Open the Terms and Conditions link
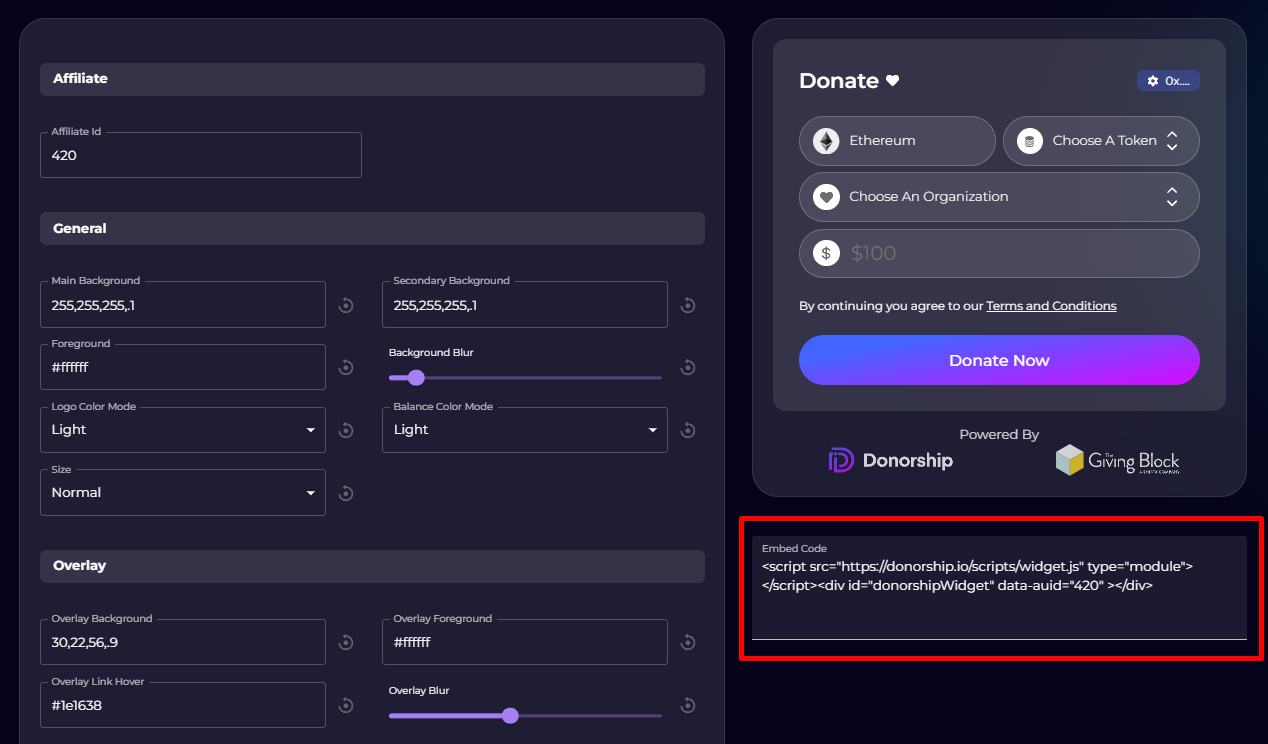Screen dimensions: 1268x744 (x=1051, y=306)
